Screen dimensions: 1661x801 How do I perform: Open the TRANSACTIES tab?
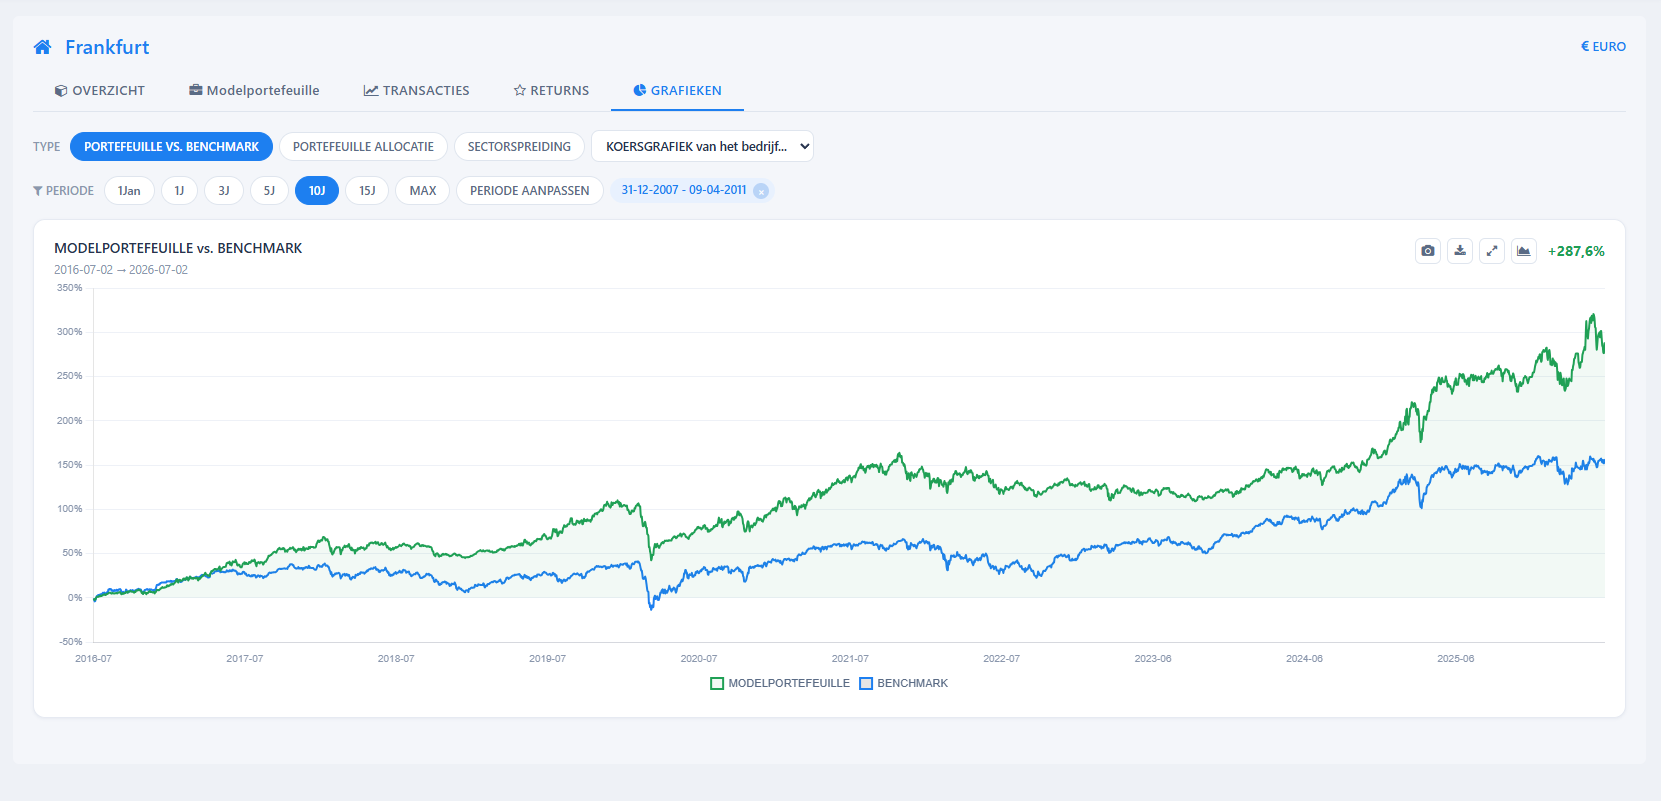(416, 90)
